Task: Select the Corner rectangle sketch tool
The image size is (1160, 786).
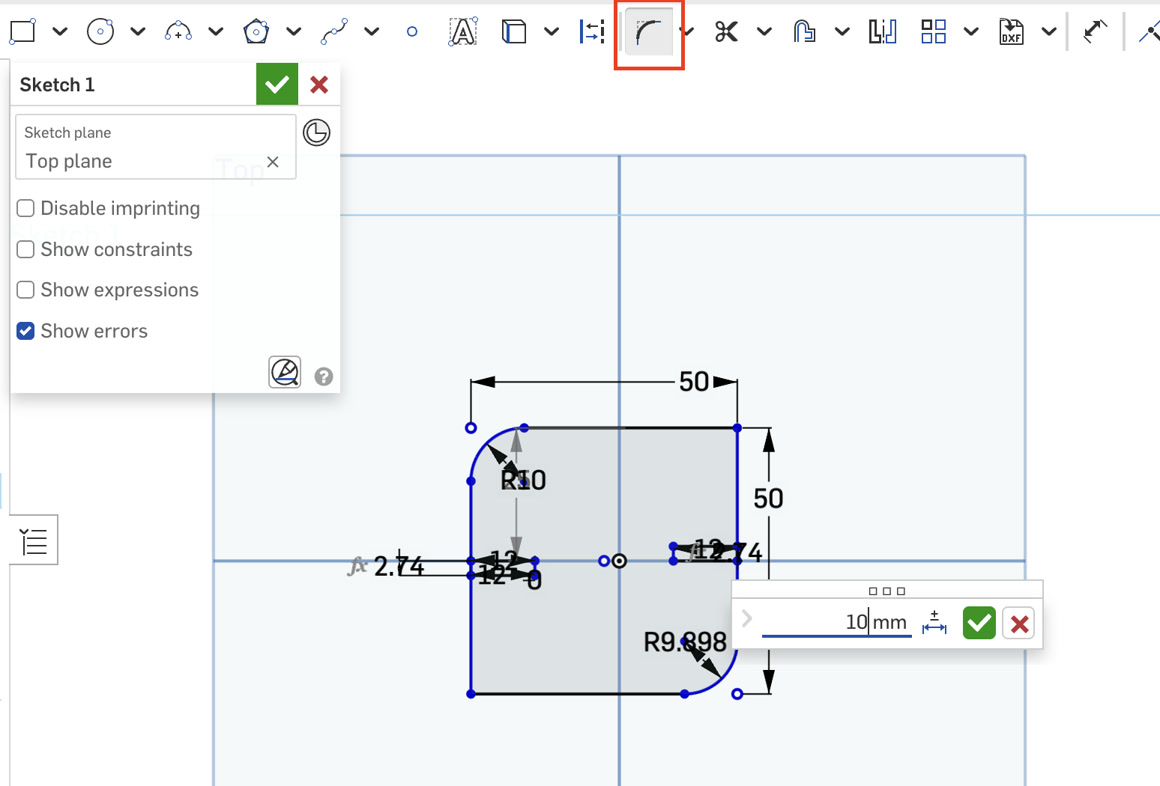Action: (22, 32)
